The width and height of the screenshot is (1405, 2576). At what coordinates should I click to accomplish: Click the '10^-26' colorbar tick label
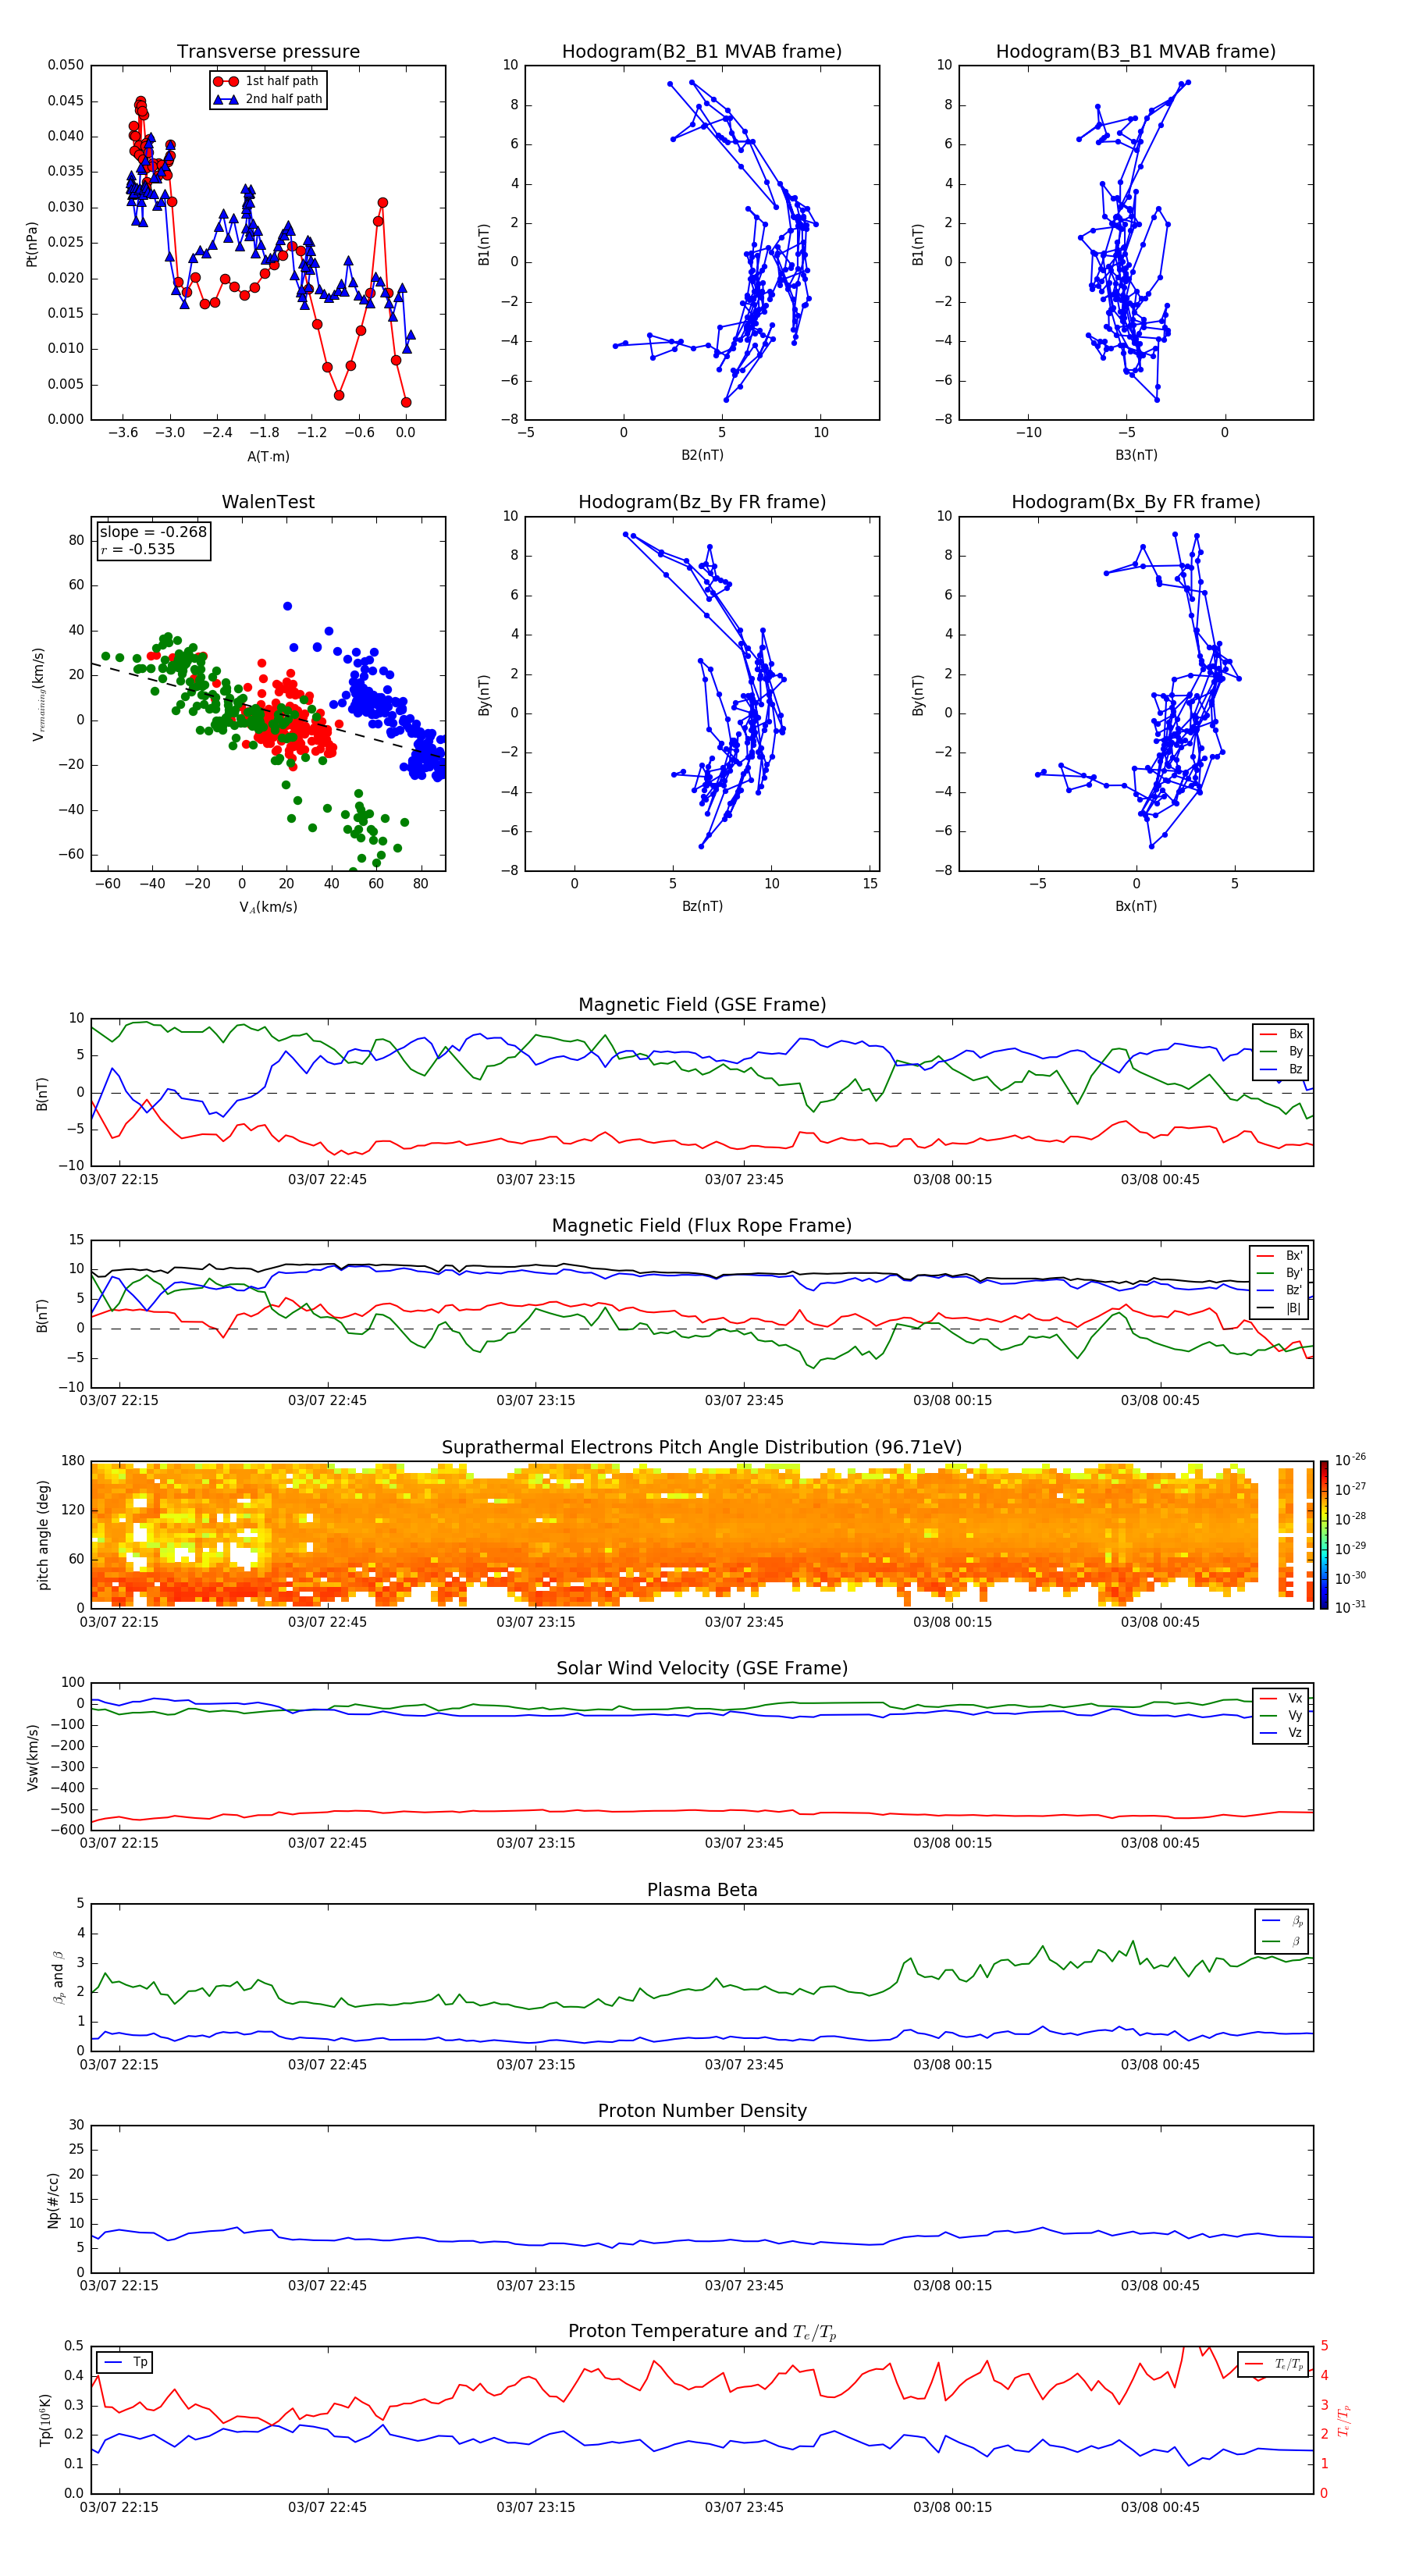point(1350,1460)
